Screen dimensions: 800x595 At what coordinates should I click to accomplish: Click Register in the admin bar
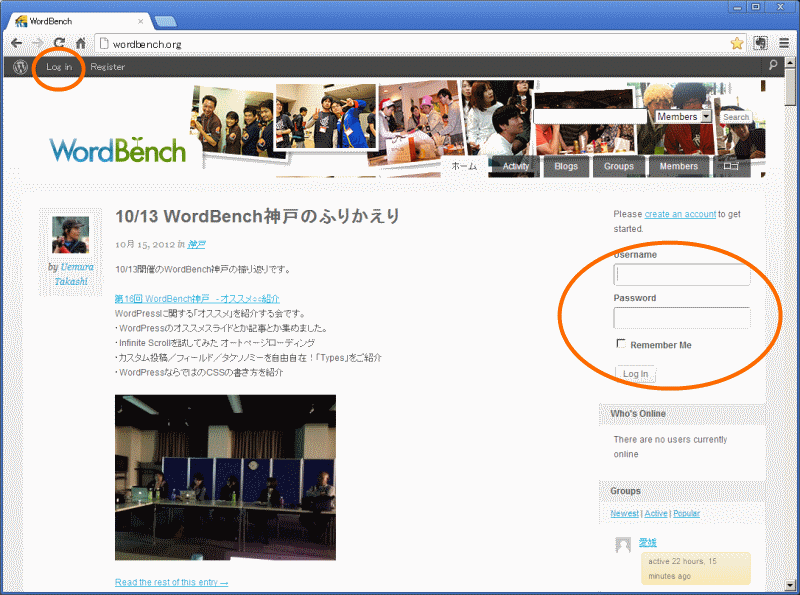pyautogui.click(x=108, y=67)
